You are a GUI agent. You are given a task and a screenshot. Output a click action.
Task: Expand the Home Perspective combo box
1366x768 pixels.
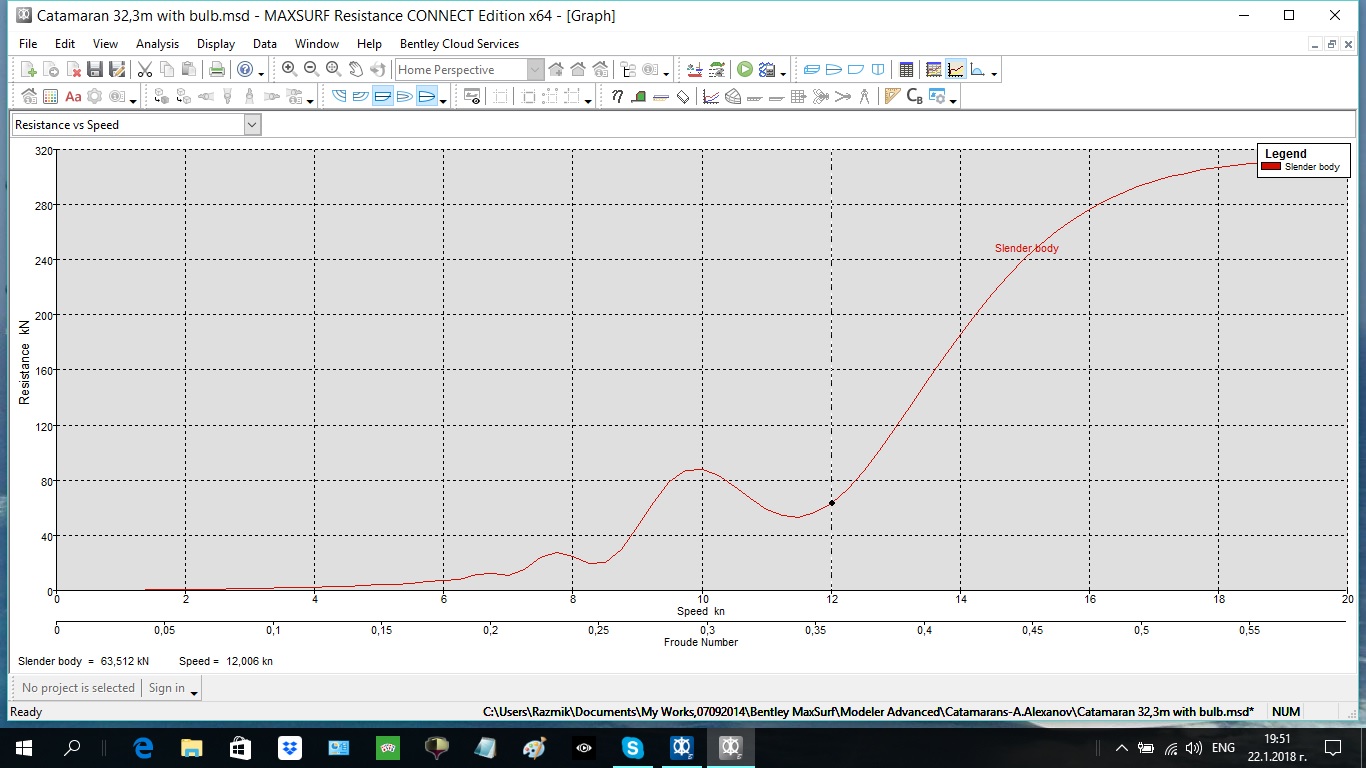pos(535,70)
